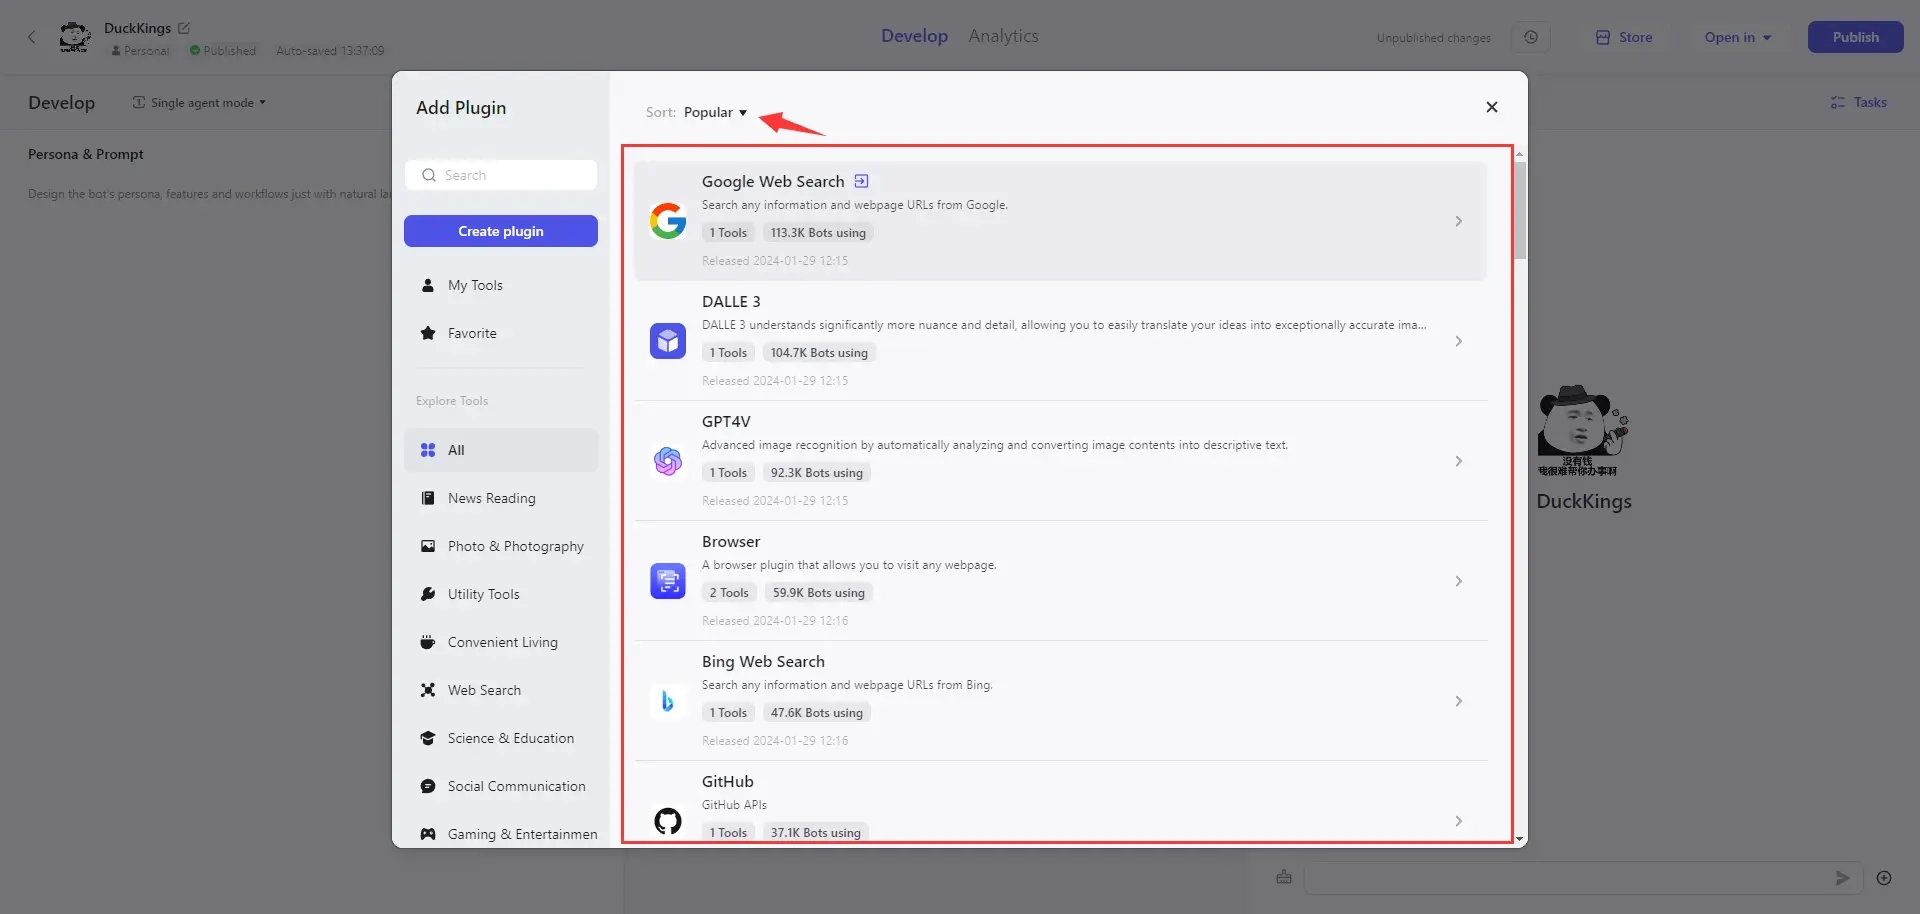Select the Science & Education category

501,738
